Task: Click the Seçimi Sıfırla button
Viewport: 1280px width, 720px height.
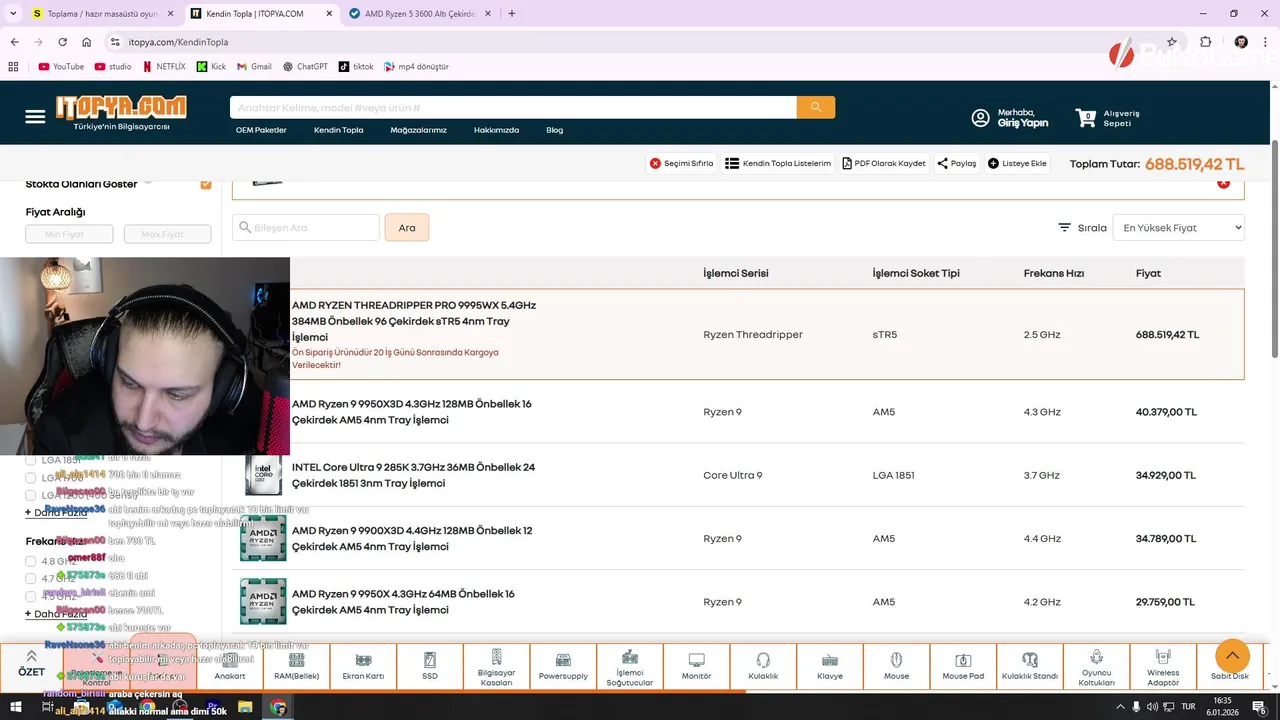Action: coord(681,163)
